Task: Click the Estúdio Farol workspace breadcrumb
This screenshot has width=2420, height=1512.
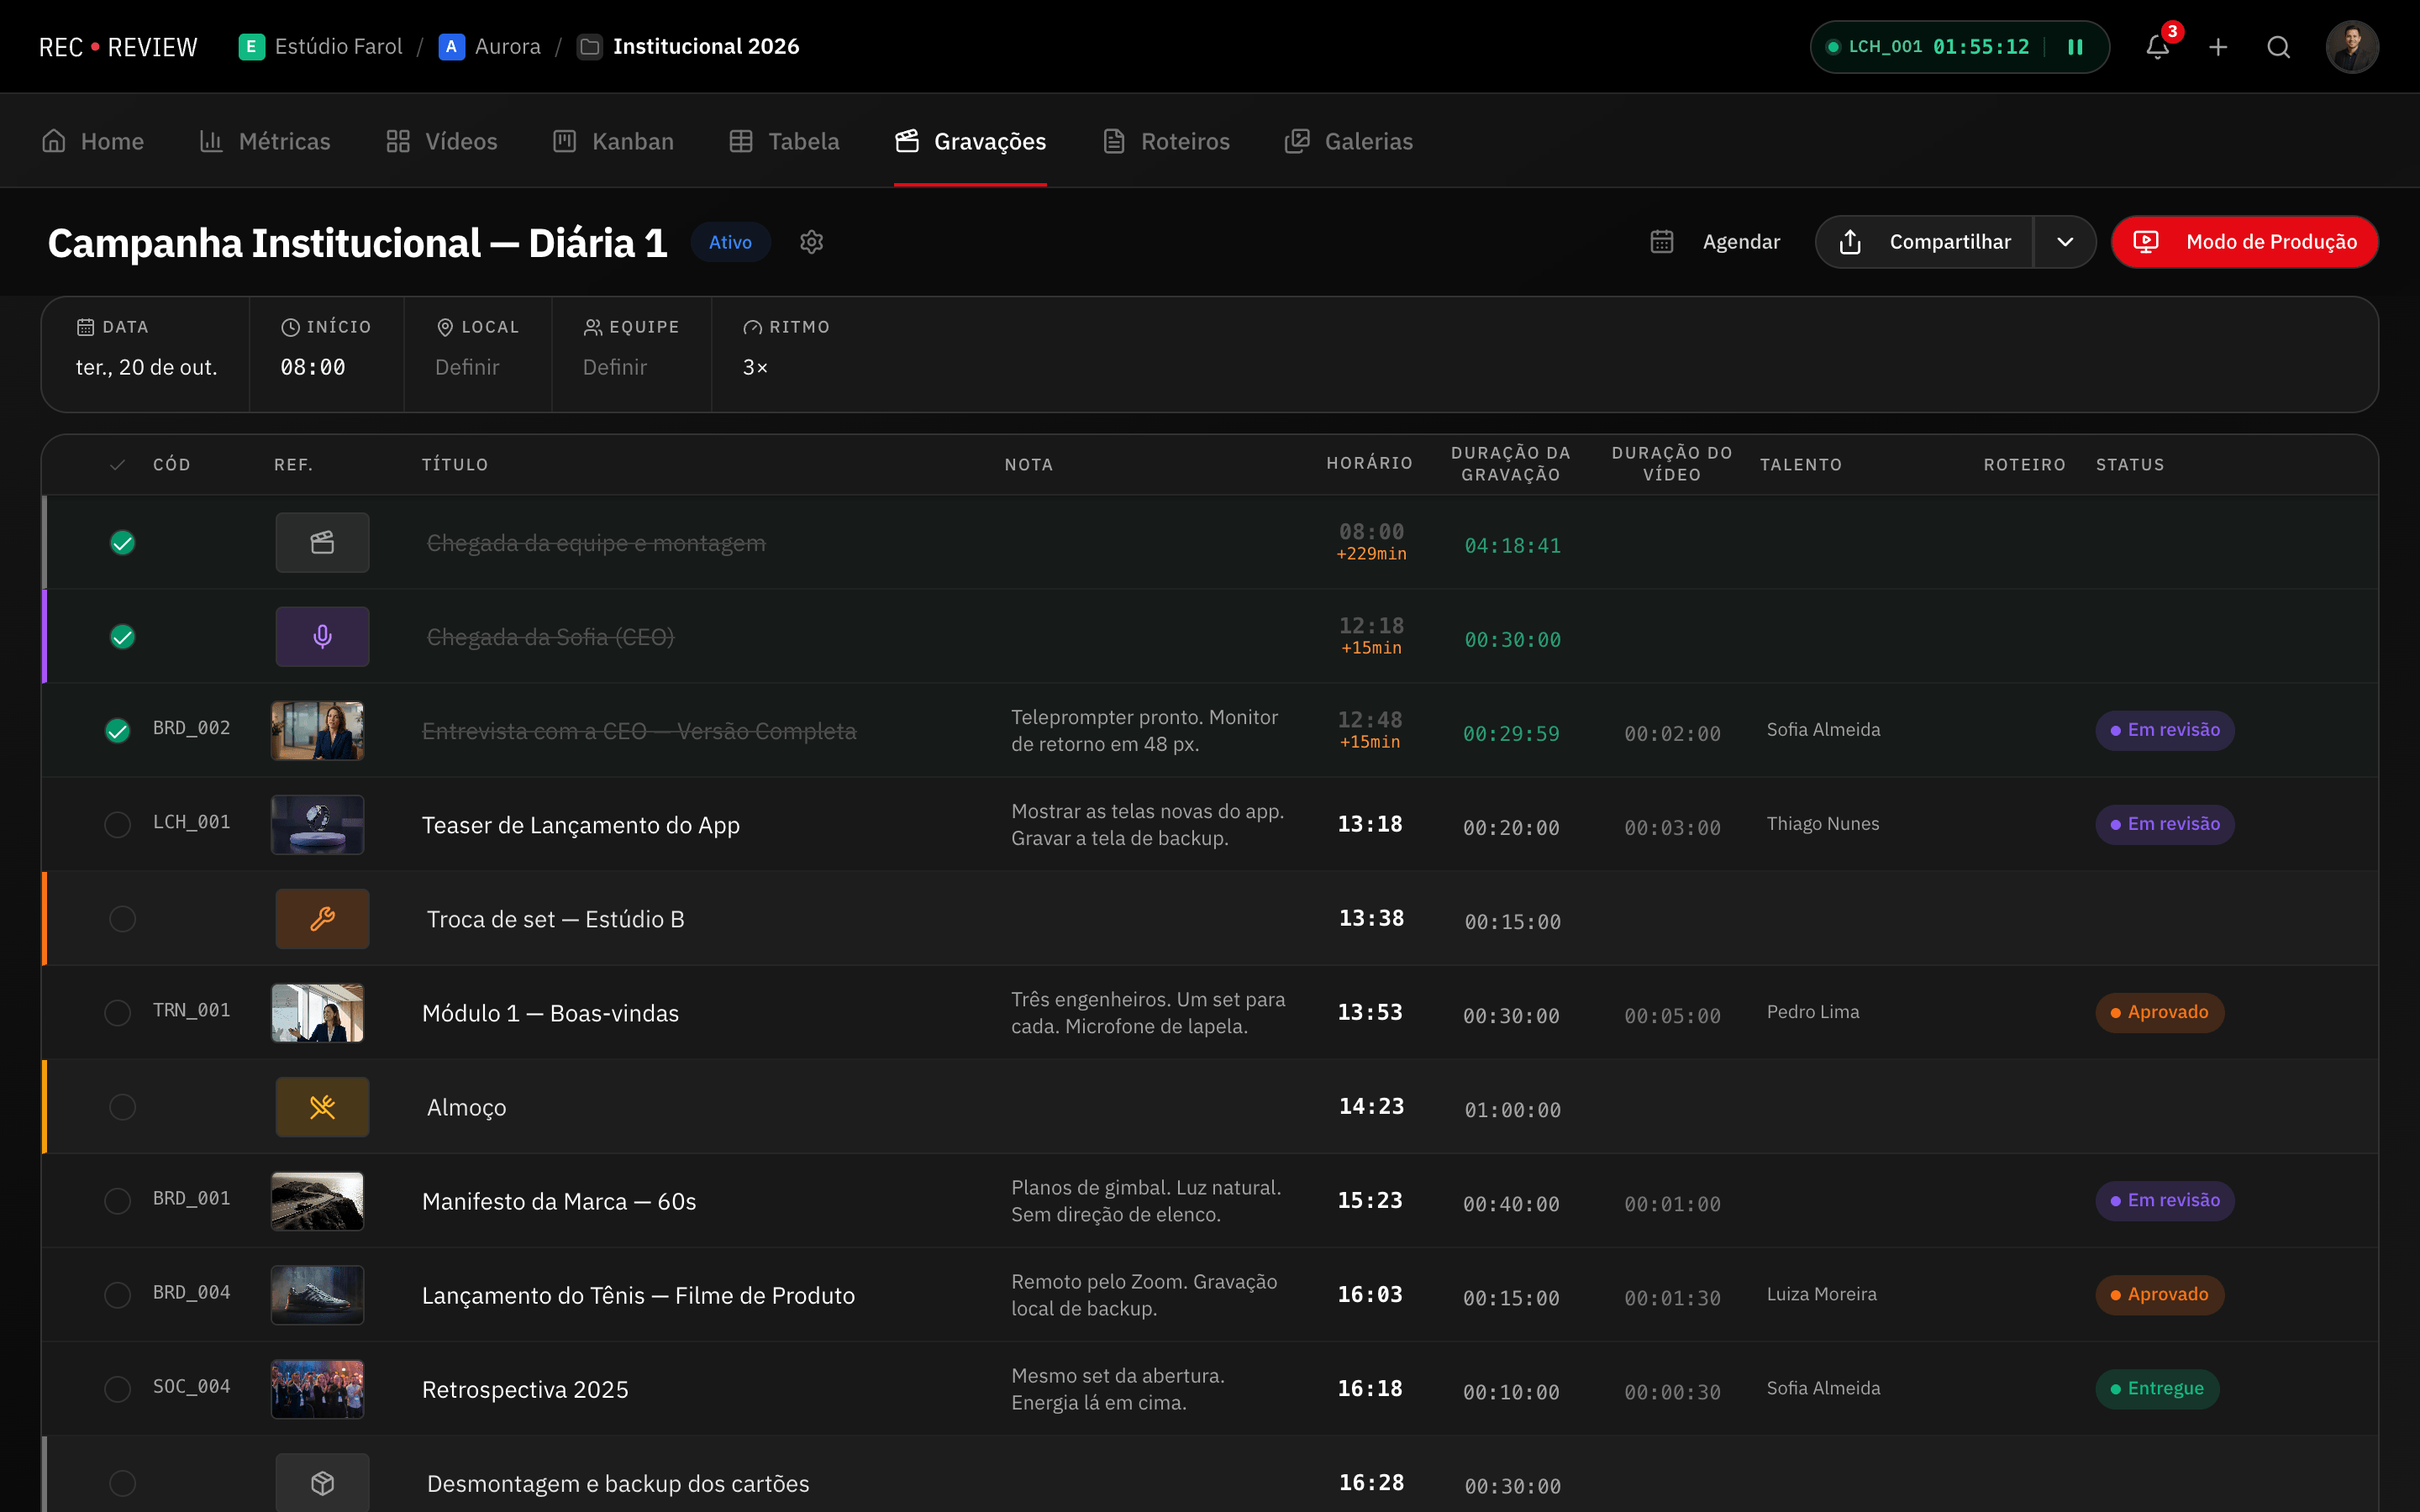Action: click(321, 47)
